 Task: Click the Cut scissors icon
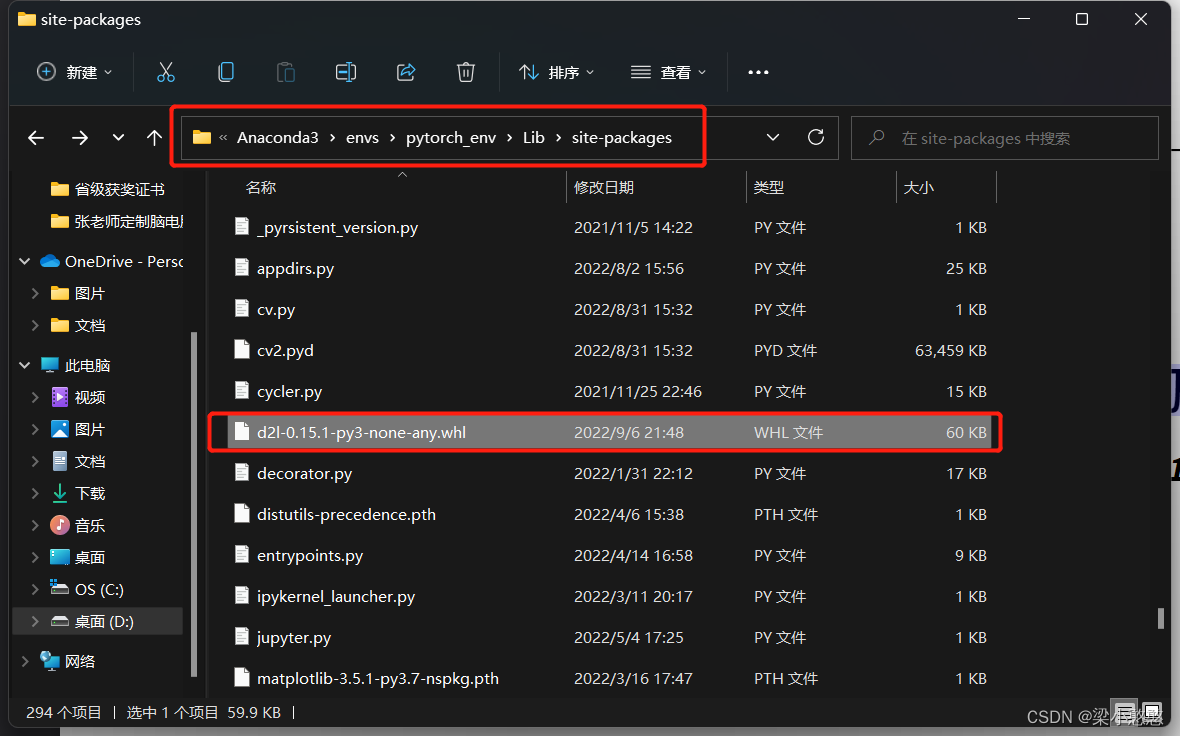(x=166, y=72)
